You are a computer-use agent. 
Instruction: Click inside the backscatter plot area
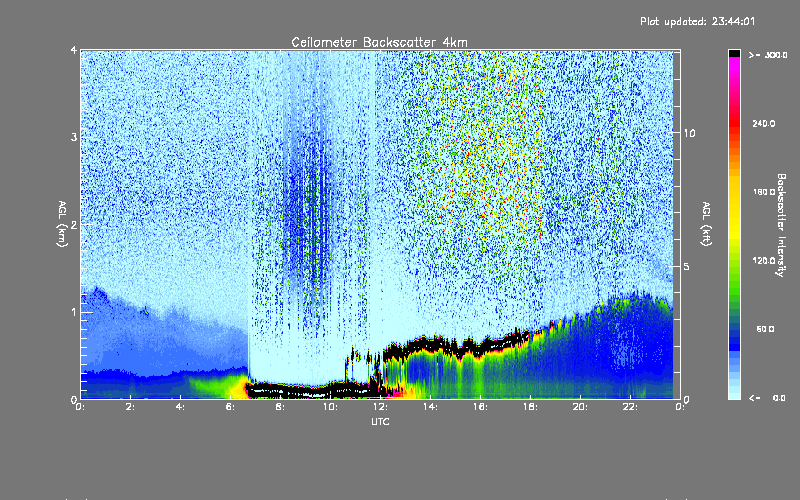tap(380, 224)
